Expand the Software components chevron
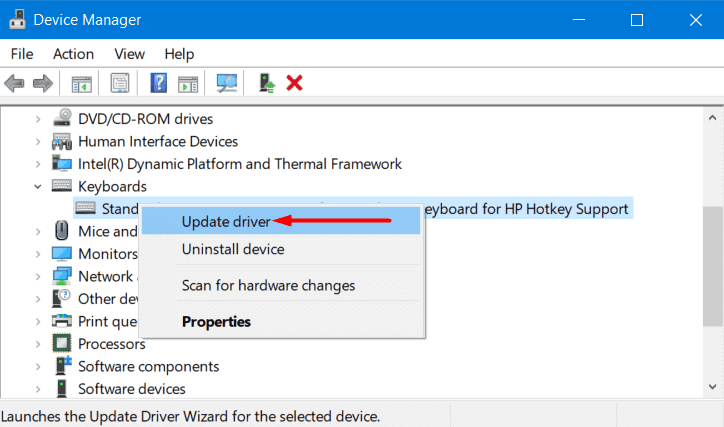Screen dimensions: 724x427 [x=38, y=367]
